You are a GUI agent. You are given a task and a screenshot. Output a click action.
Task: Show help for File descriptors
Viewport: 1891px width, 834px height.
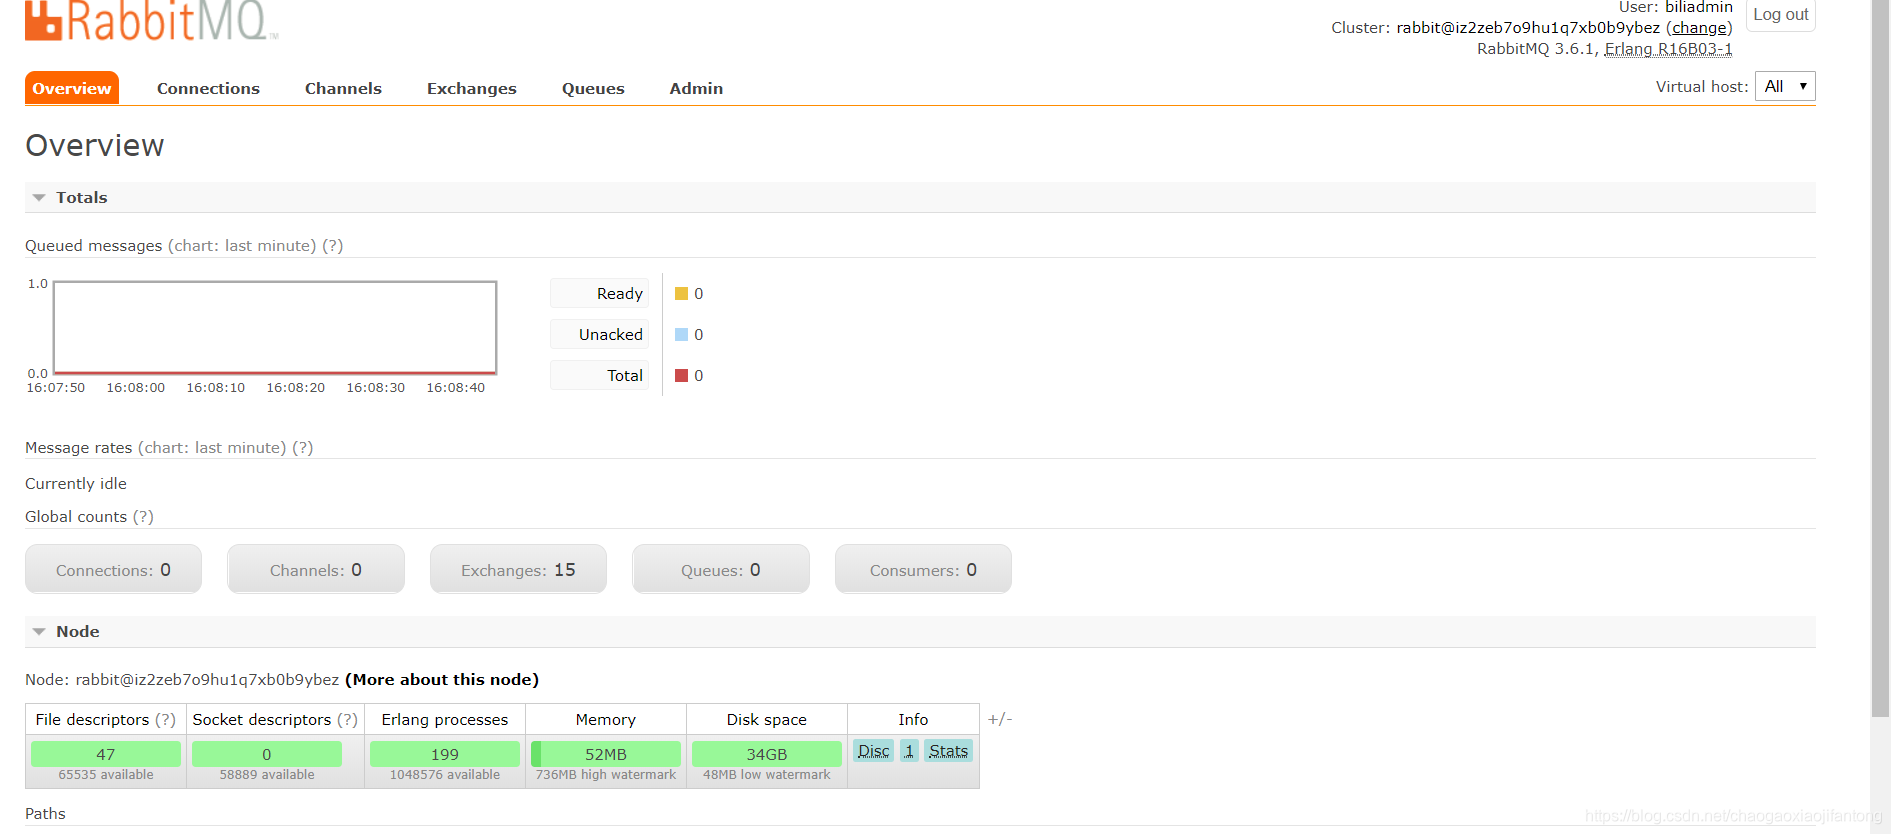click(165, 720)
